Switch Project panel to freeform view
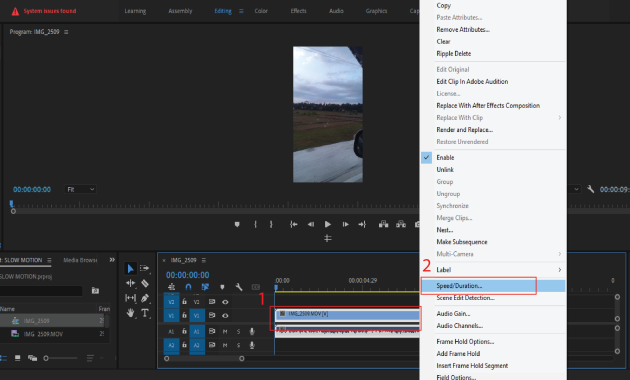Screen dimensions: 630x380 [33, 358]
